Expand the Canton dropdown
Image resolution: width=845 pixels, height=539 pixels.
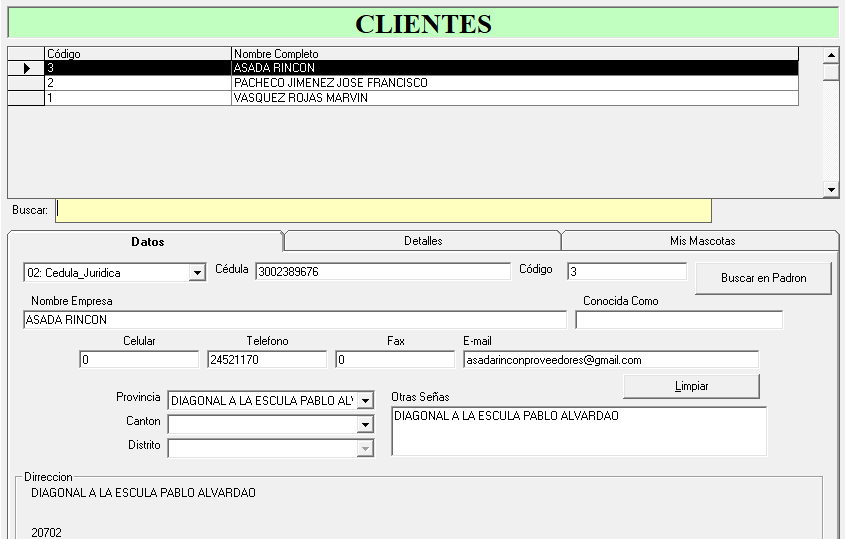coord(365,425)
